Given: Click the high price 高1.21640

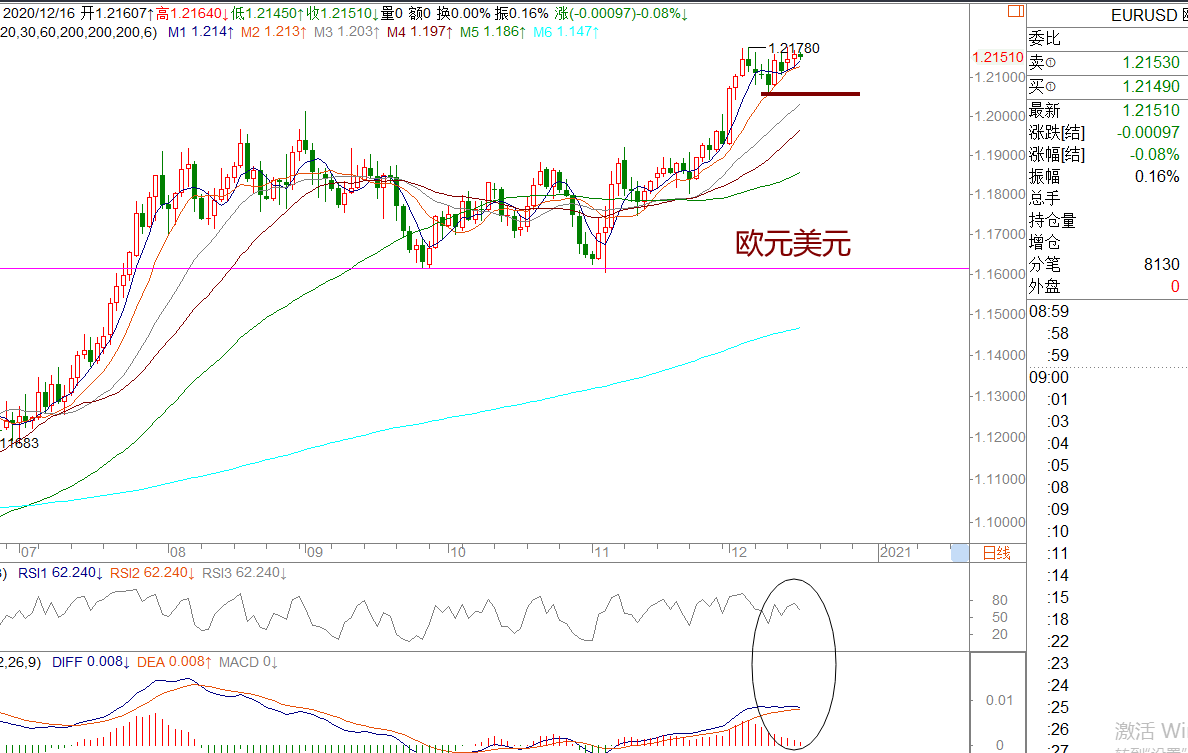Looking at the screenshot, I should (193, 13).
